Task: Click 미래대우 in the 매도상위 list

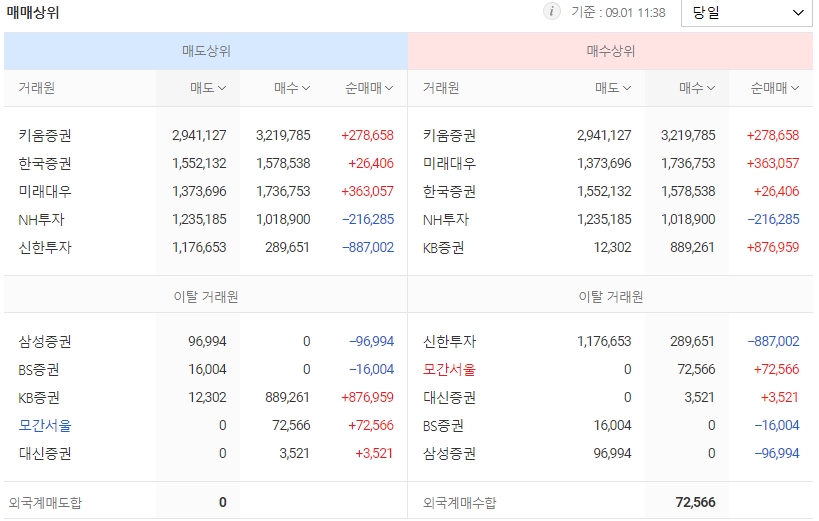Action: click(x=45, y=191)
